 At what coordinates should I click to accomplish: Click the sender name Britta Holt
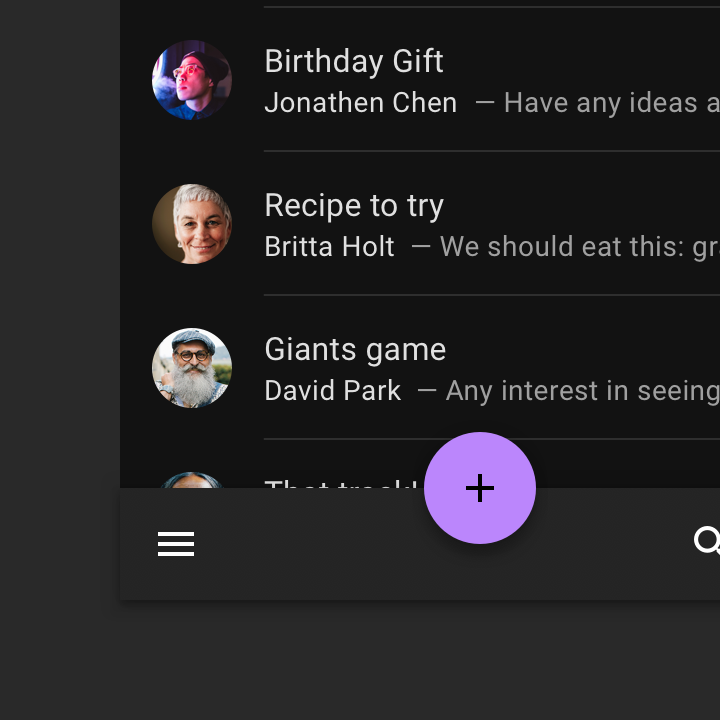tap(330, 247)
